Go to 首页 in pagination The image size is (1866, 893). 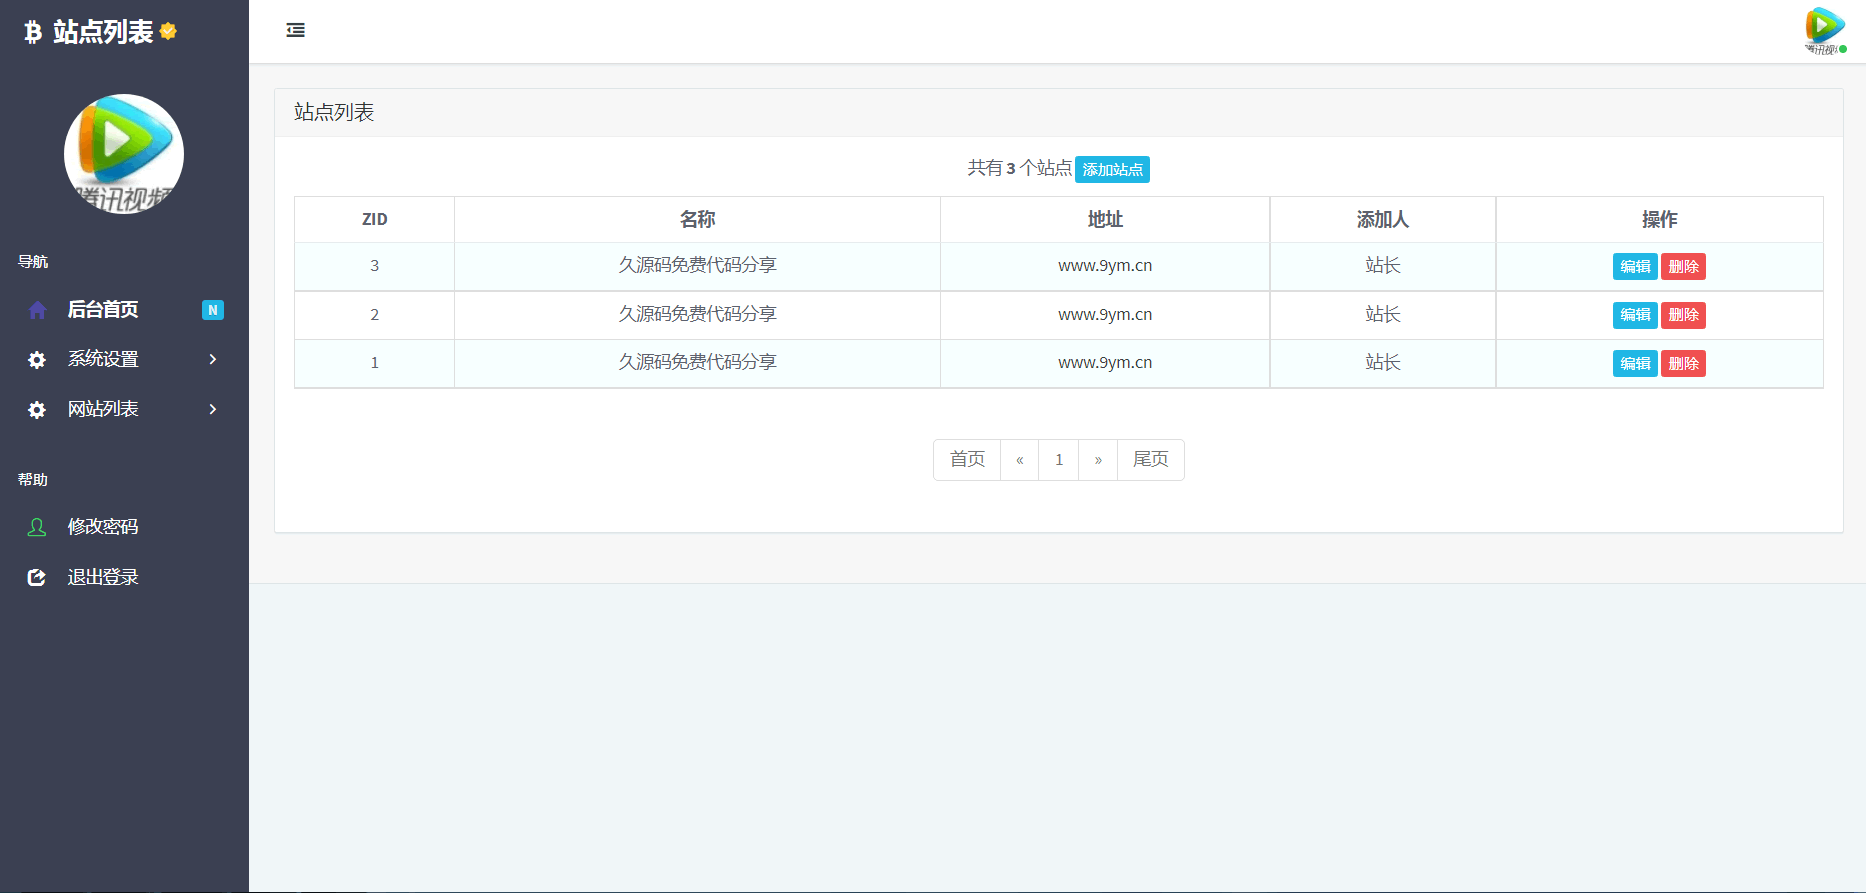(967, 460)
